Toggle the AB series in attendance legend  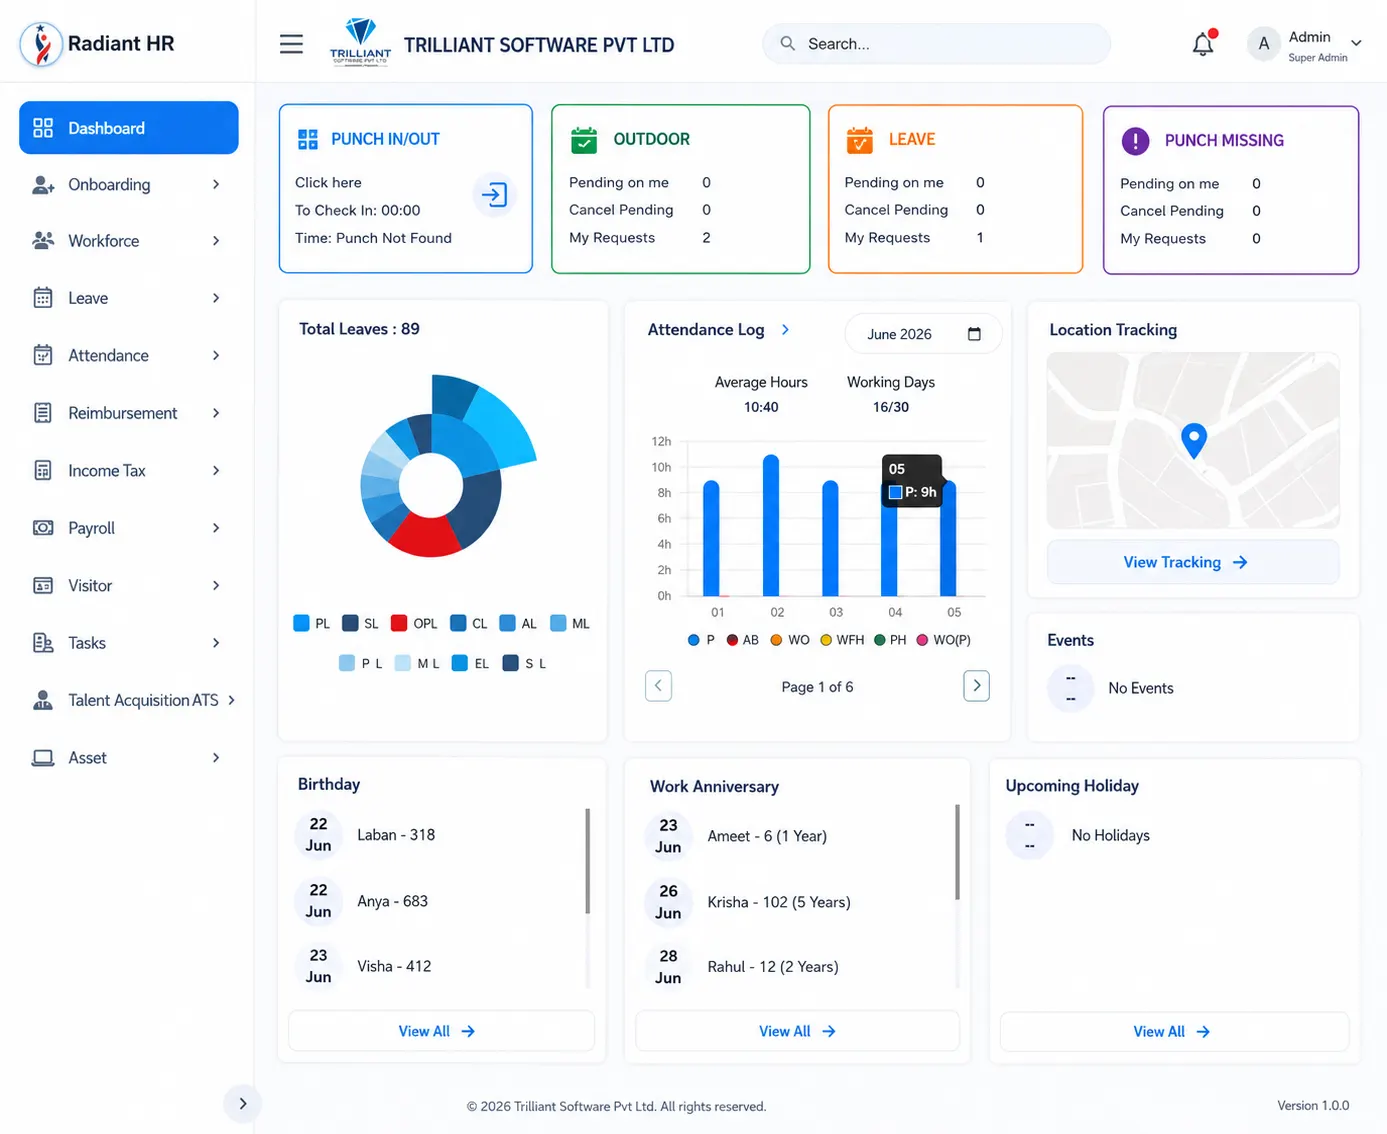(x=742, y=640)
